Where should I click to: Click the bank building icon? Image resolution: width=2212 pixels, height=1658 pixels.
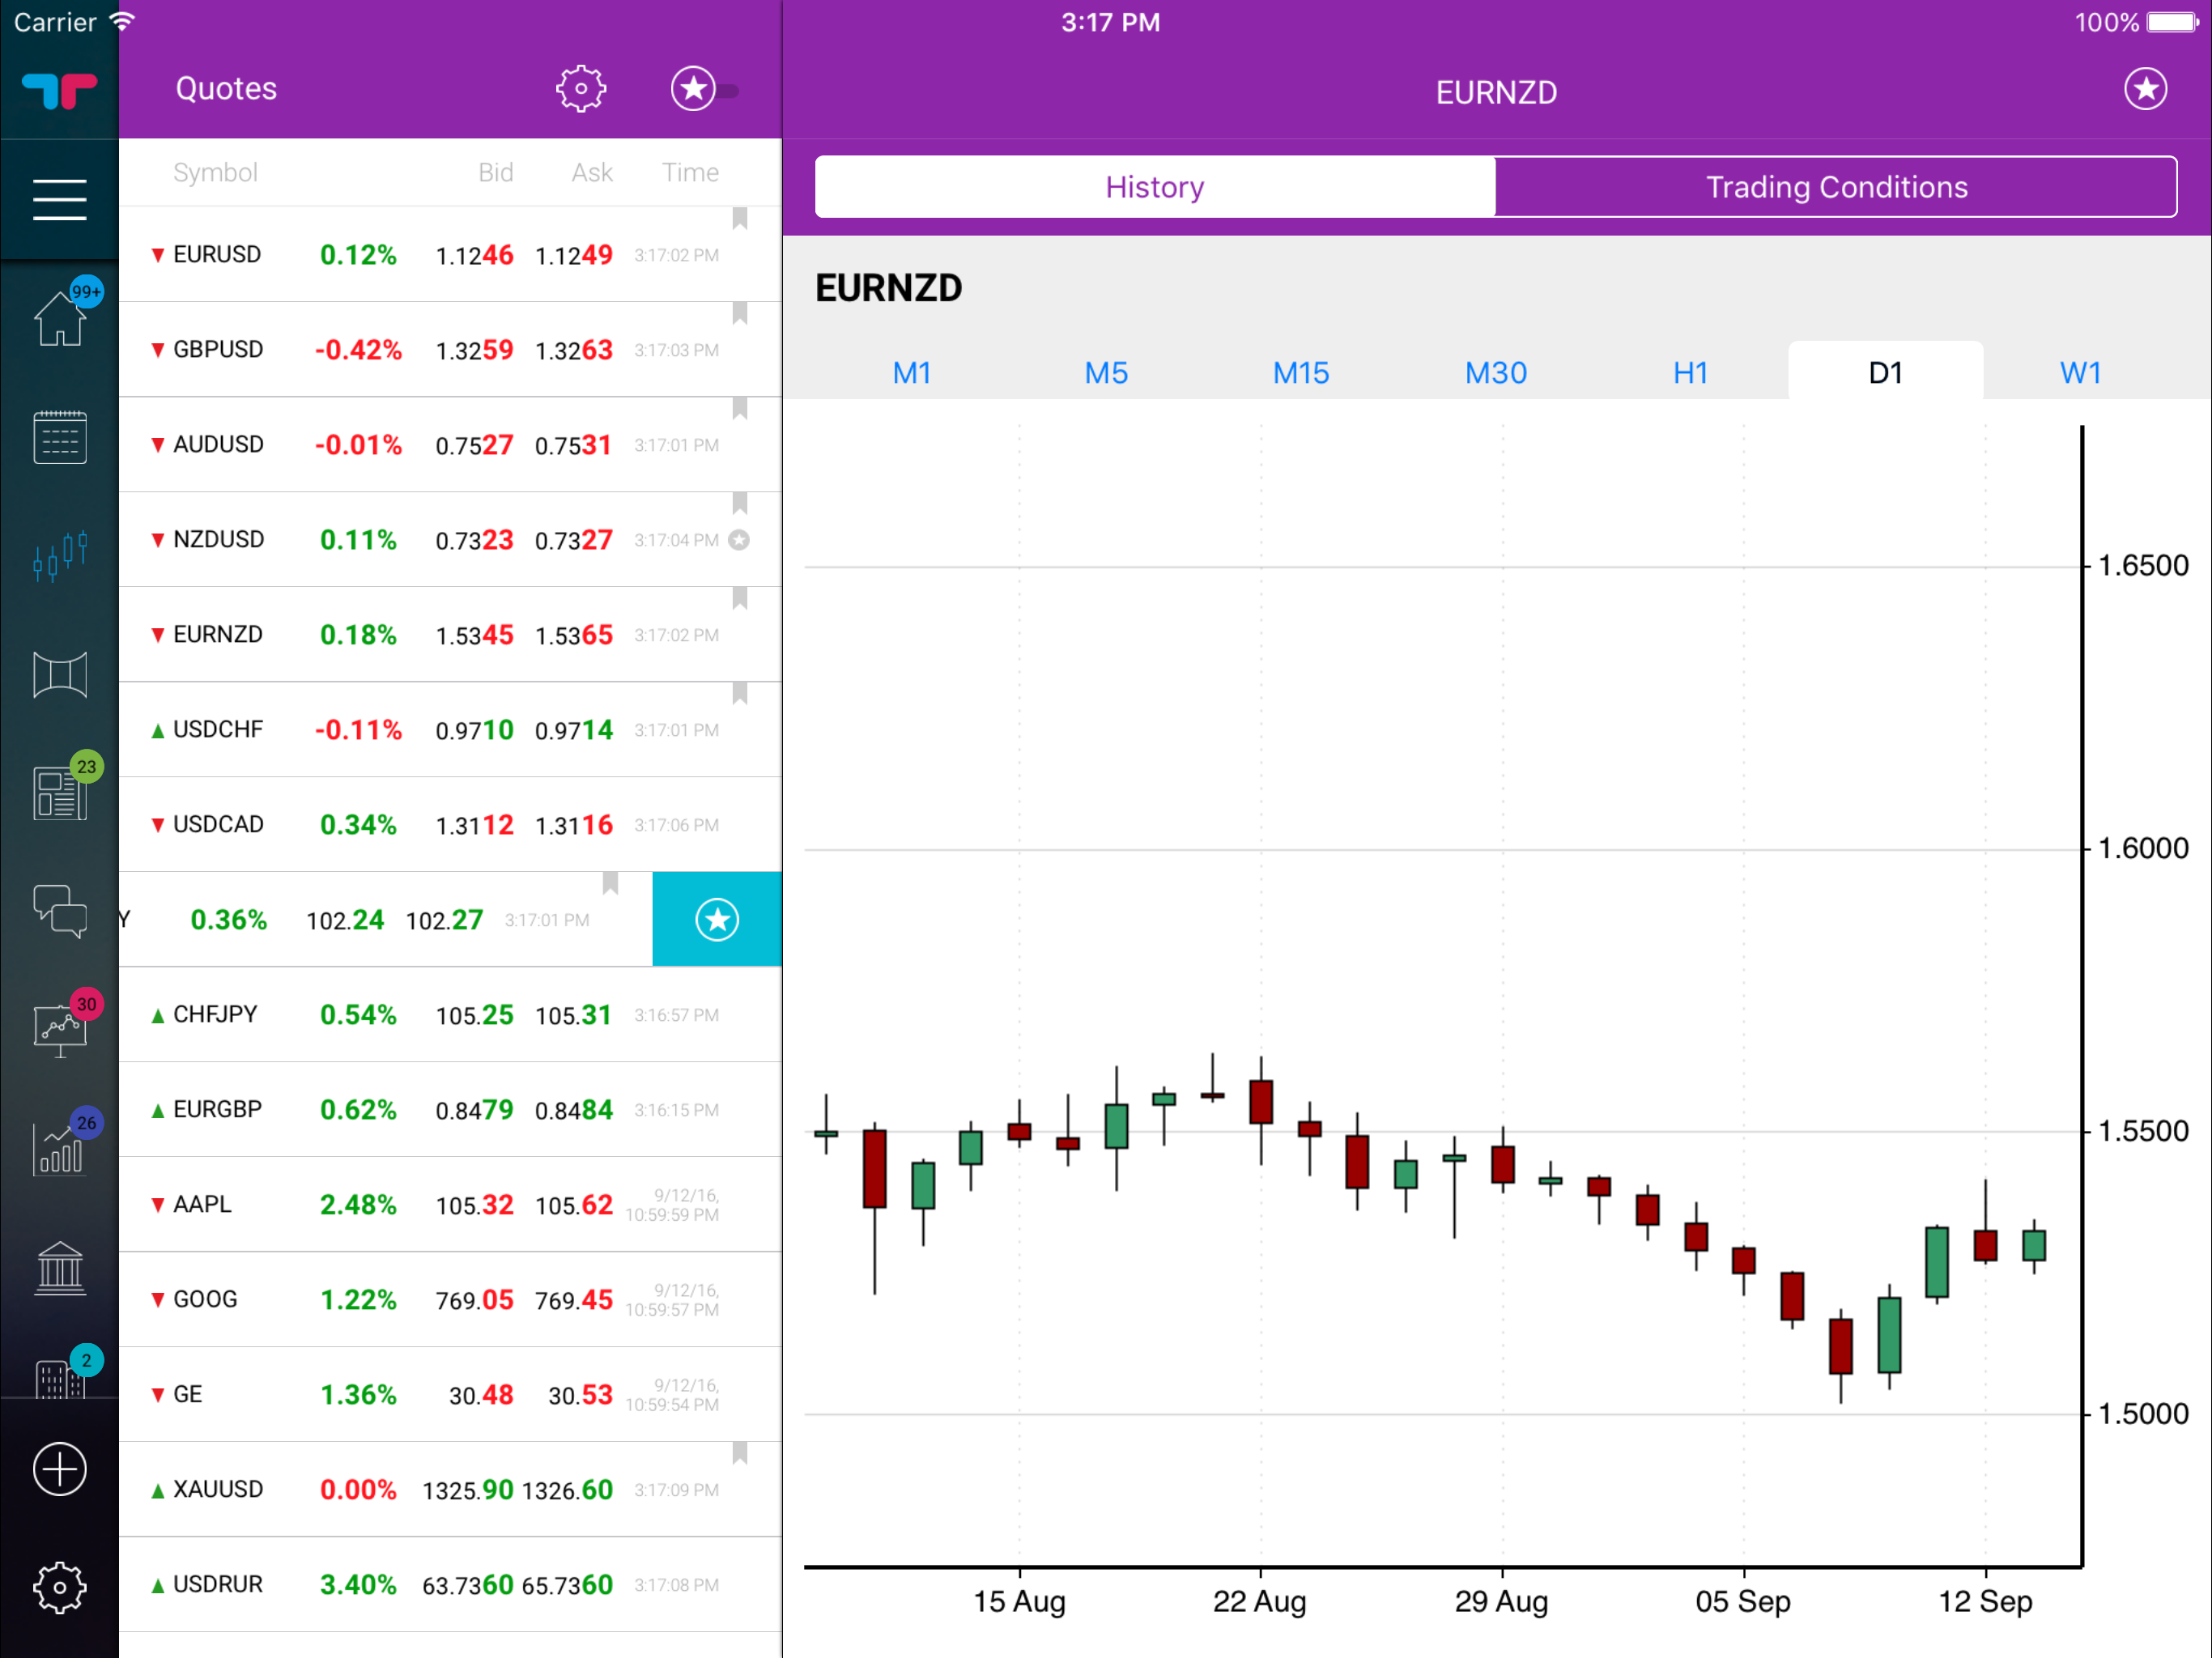click(60, 1268)
